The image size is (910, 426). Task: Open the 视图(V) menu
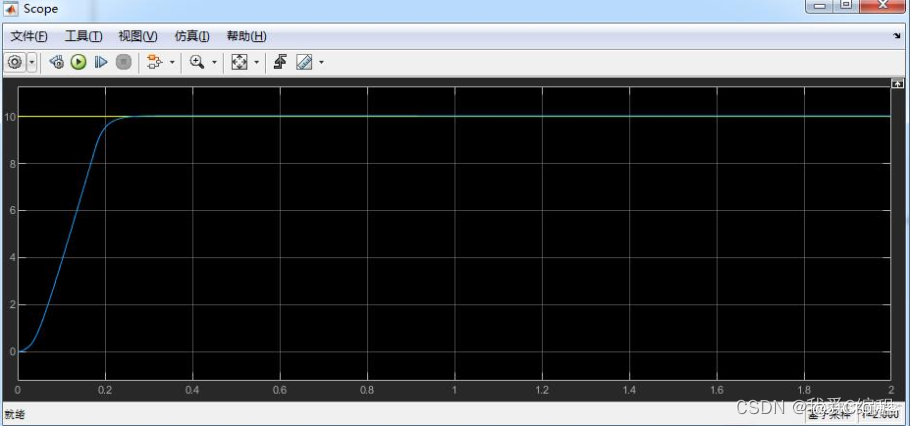pyautogui.click(x=138, y=37)
